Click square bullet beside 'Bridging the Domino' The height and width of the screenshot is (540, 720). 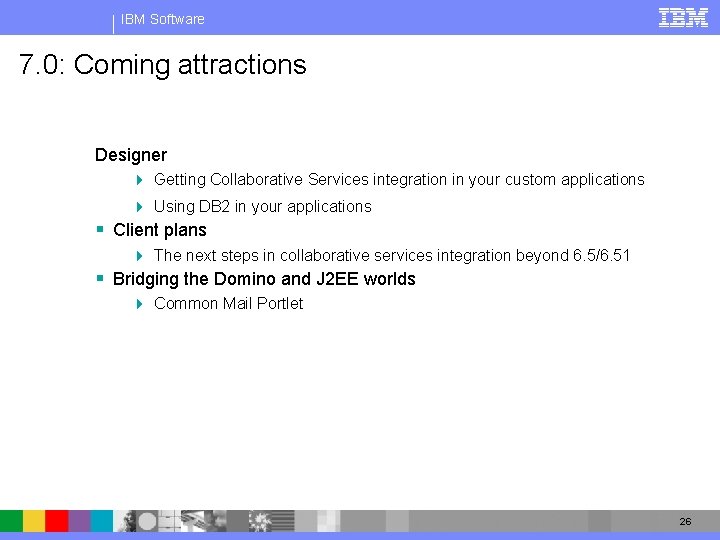click(100, 277)
